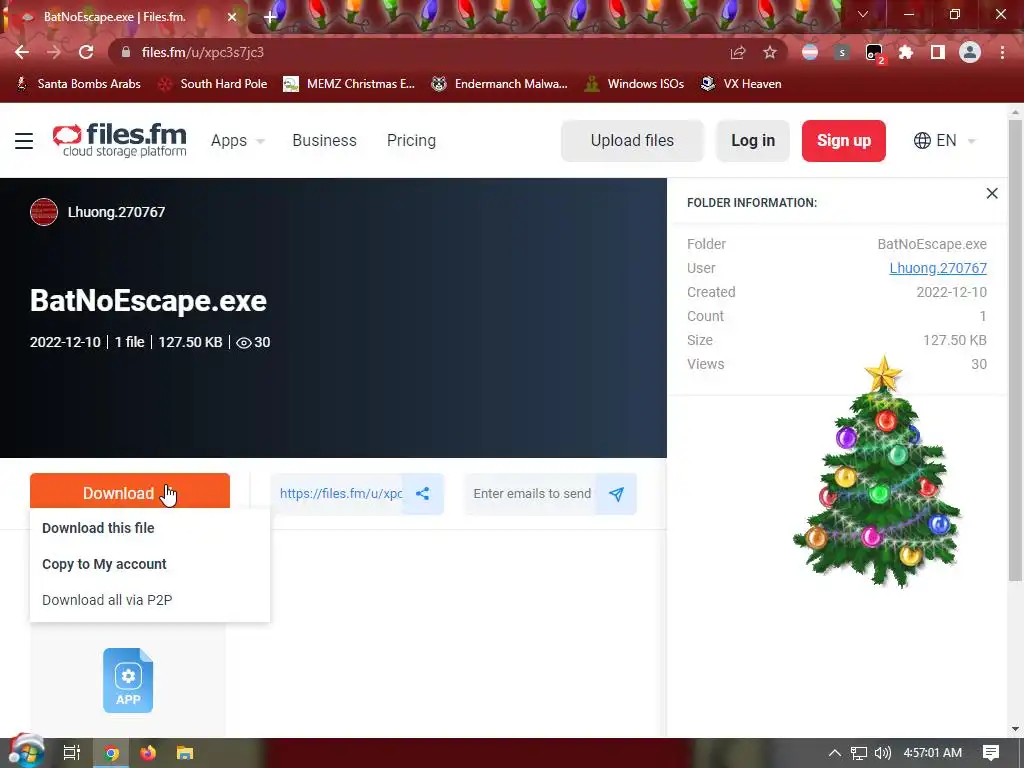Close Folder Information panel
The height and width of the screenshot is (768, 1024).
click(992, 193)
